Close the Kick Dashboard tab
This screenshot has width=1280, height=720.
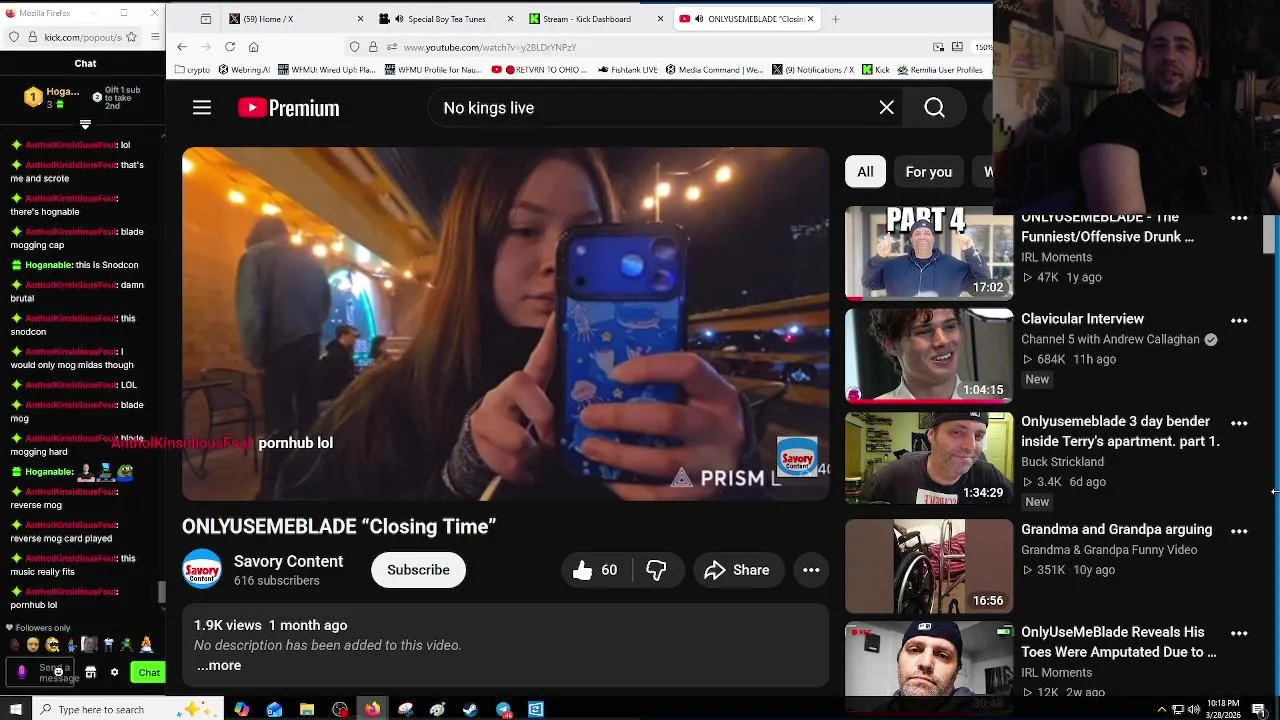tap(660, 19)
